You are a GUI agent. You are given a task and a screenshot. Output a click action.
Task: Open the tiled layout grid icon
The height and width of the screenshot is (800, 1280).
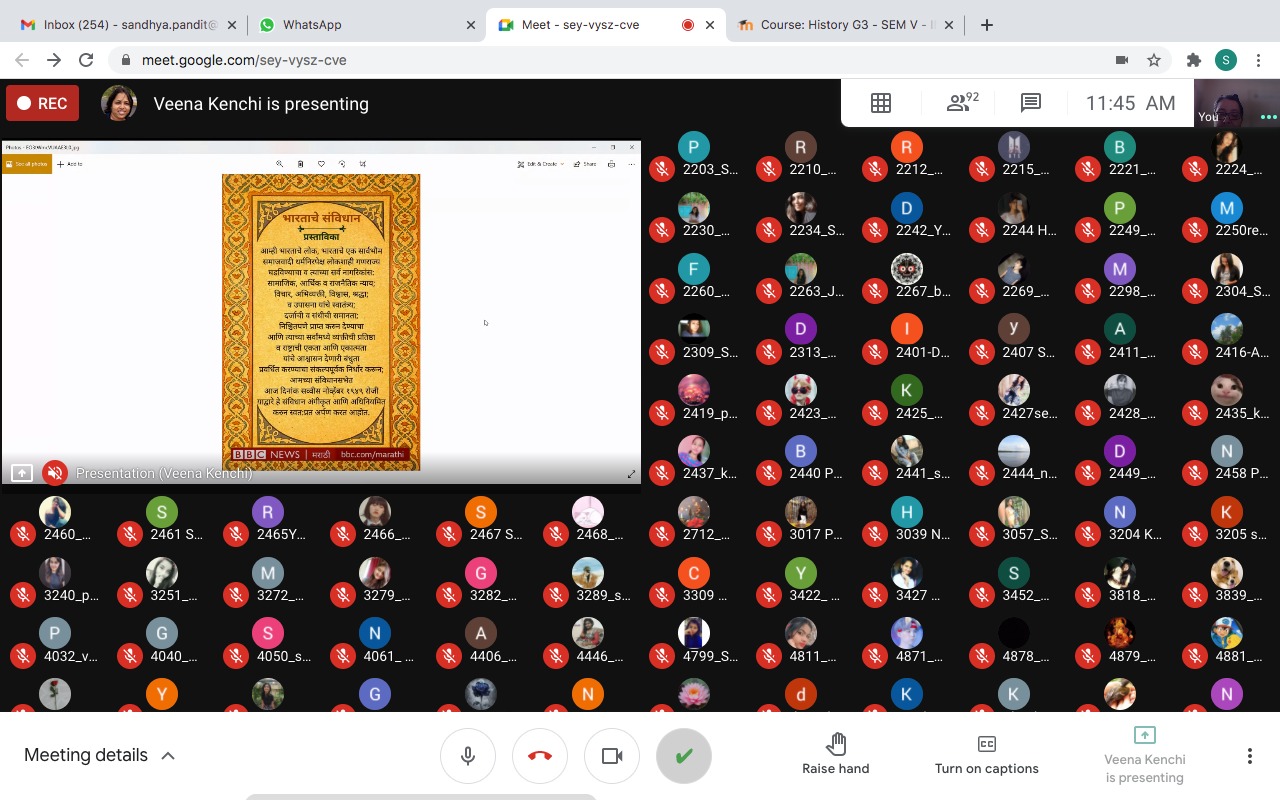coord(880,103)
